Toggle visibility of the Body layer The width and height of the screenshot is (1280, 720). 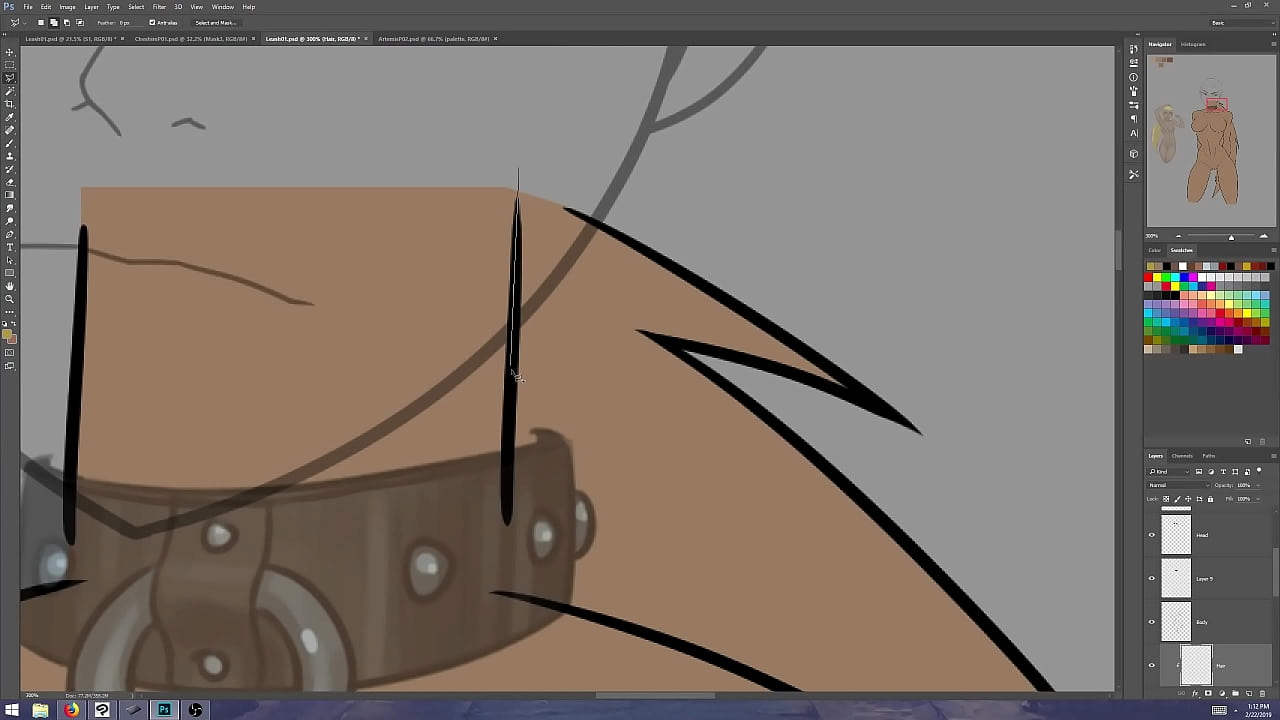point(1151,622)
